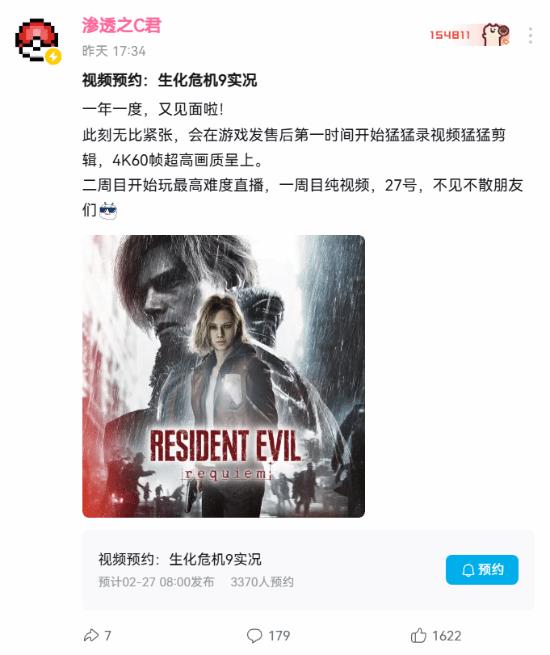Viewport: 550px width, 655px height.
Task: Click the share arrow icon
Action: tap(91, 635)
